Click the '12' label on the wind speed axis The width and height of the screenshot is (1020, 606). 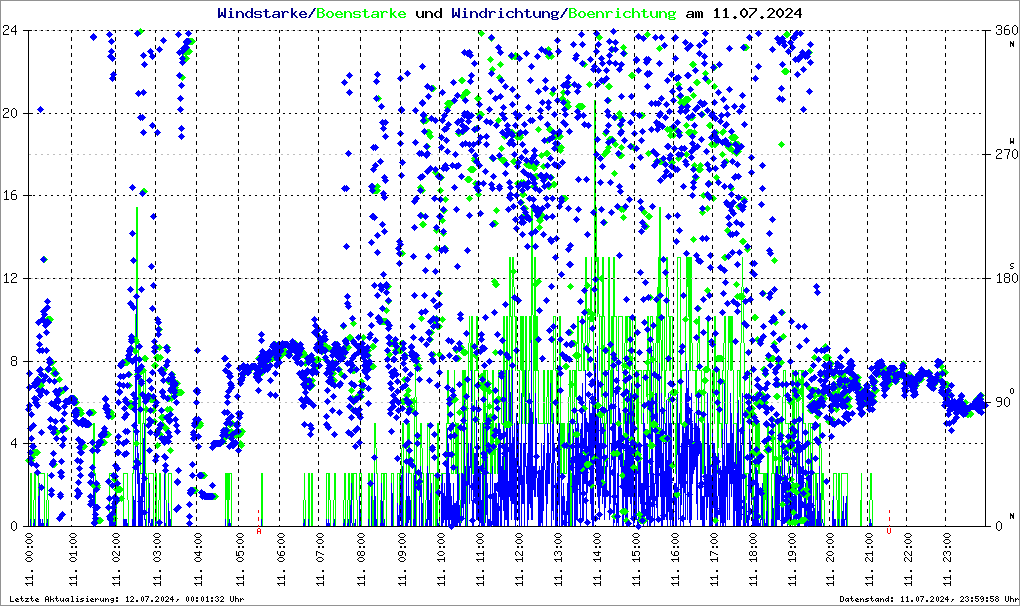coord(10,278)
